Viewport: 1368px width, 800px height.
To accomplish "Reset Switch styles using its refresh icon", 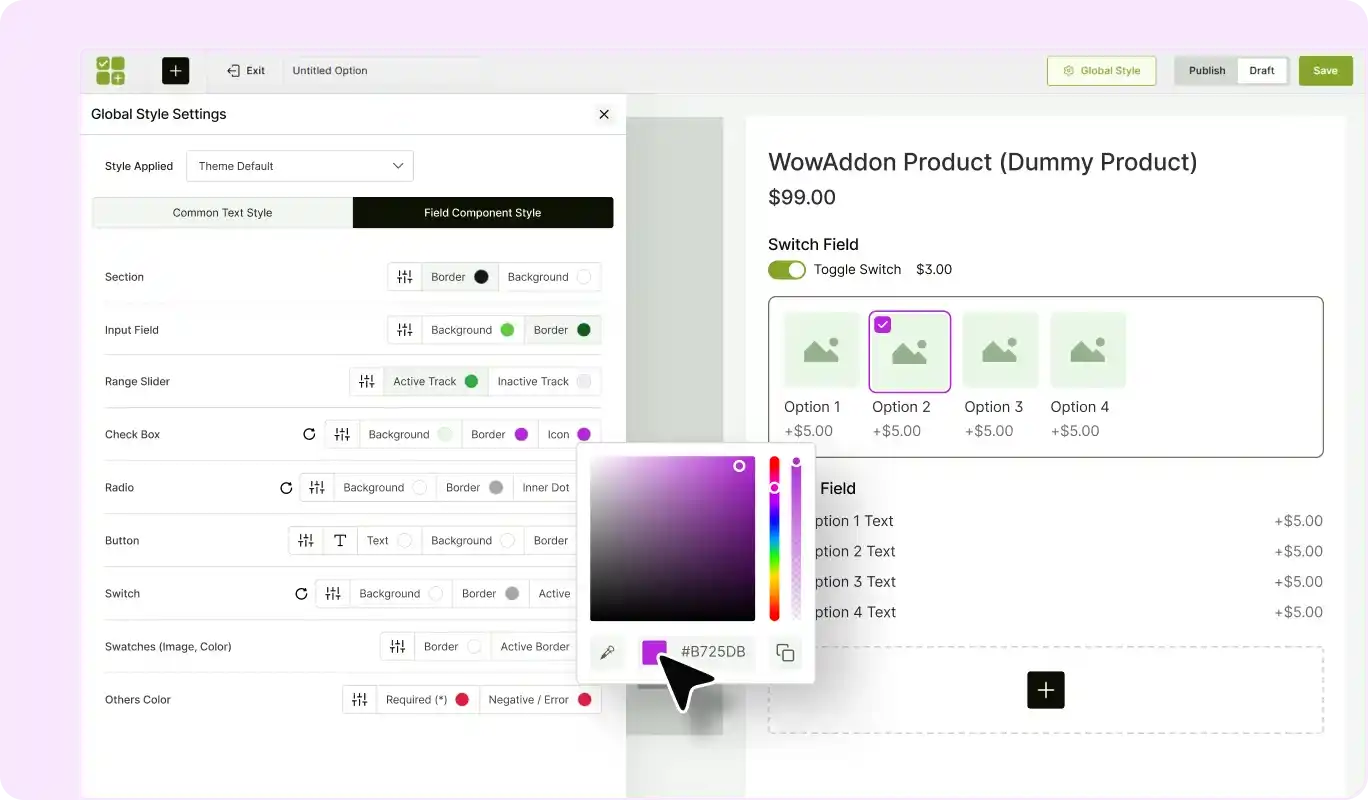I will [x=301, y=593].
